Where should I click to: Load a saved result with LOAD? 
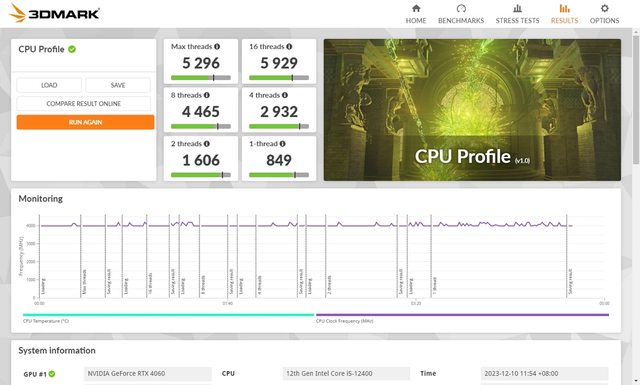pyautogui.click(x=49, y=85)
